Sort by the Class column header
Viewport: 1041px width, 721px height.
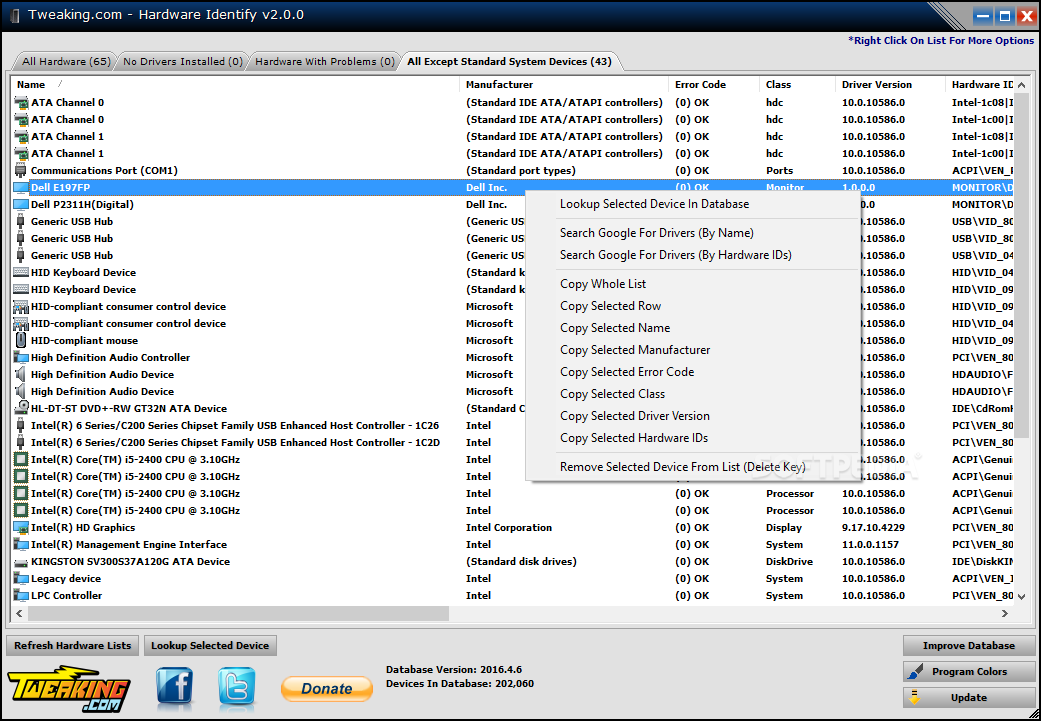pyautogui.click(x=797, y=85)
